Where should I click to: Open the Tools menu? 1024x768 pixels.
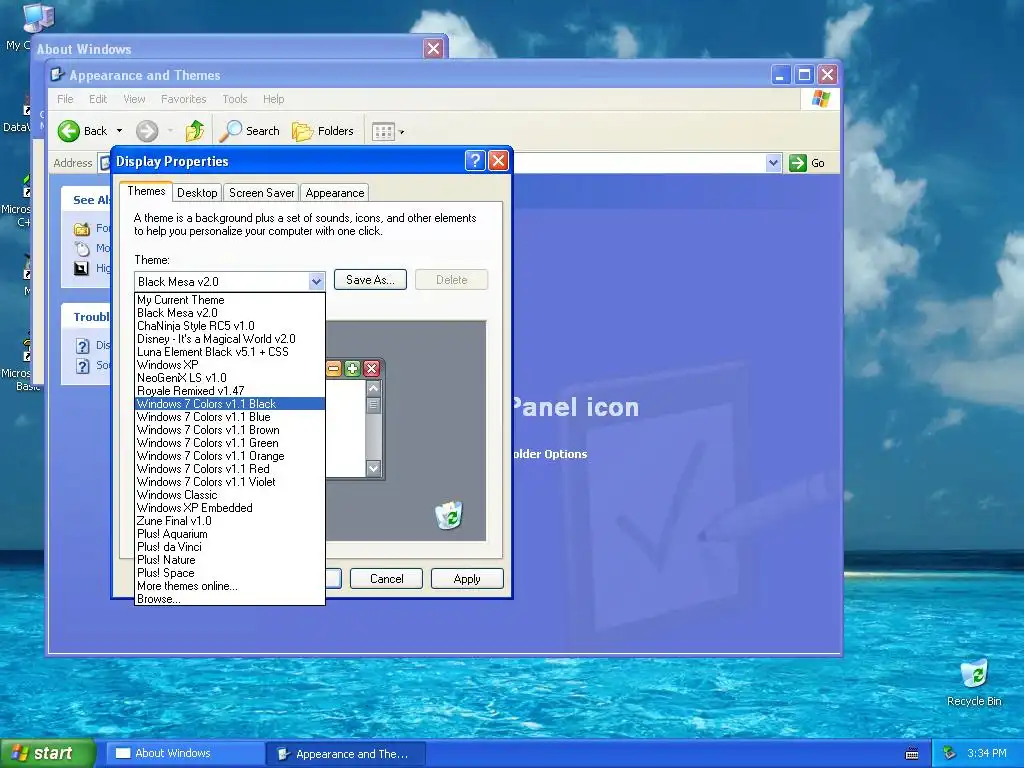[234, 99]
